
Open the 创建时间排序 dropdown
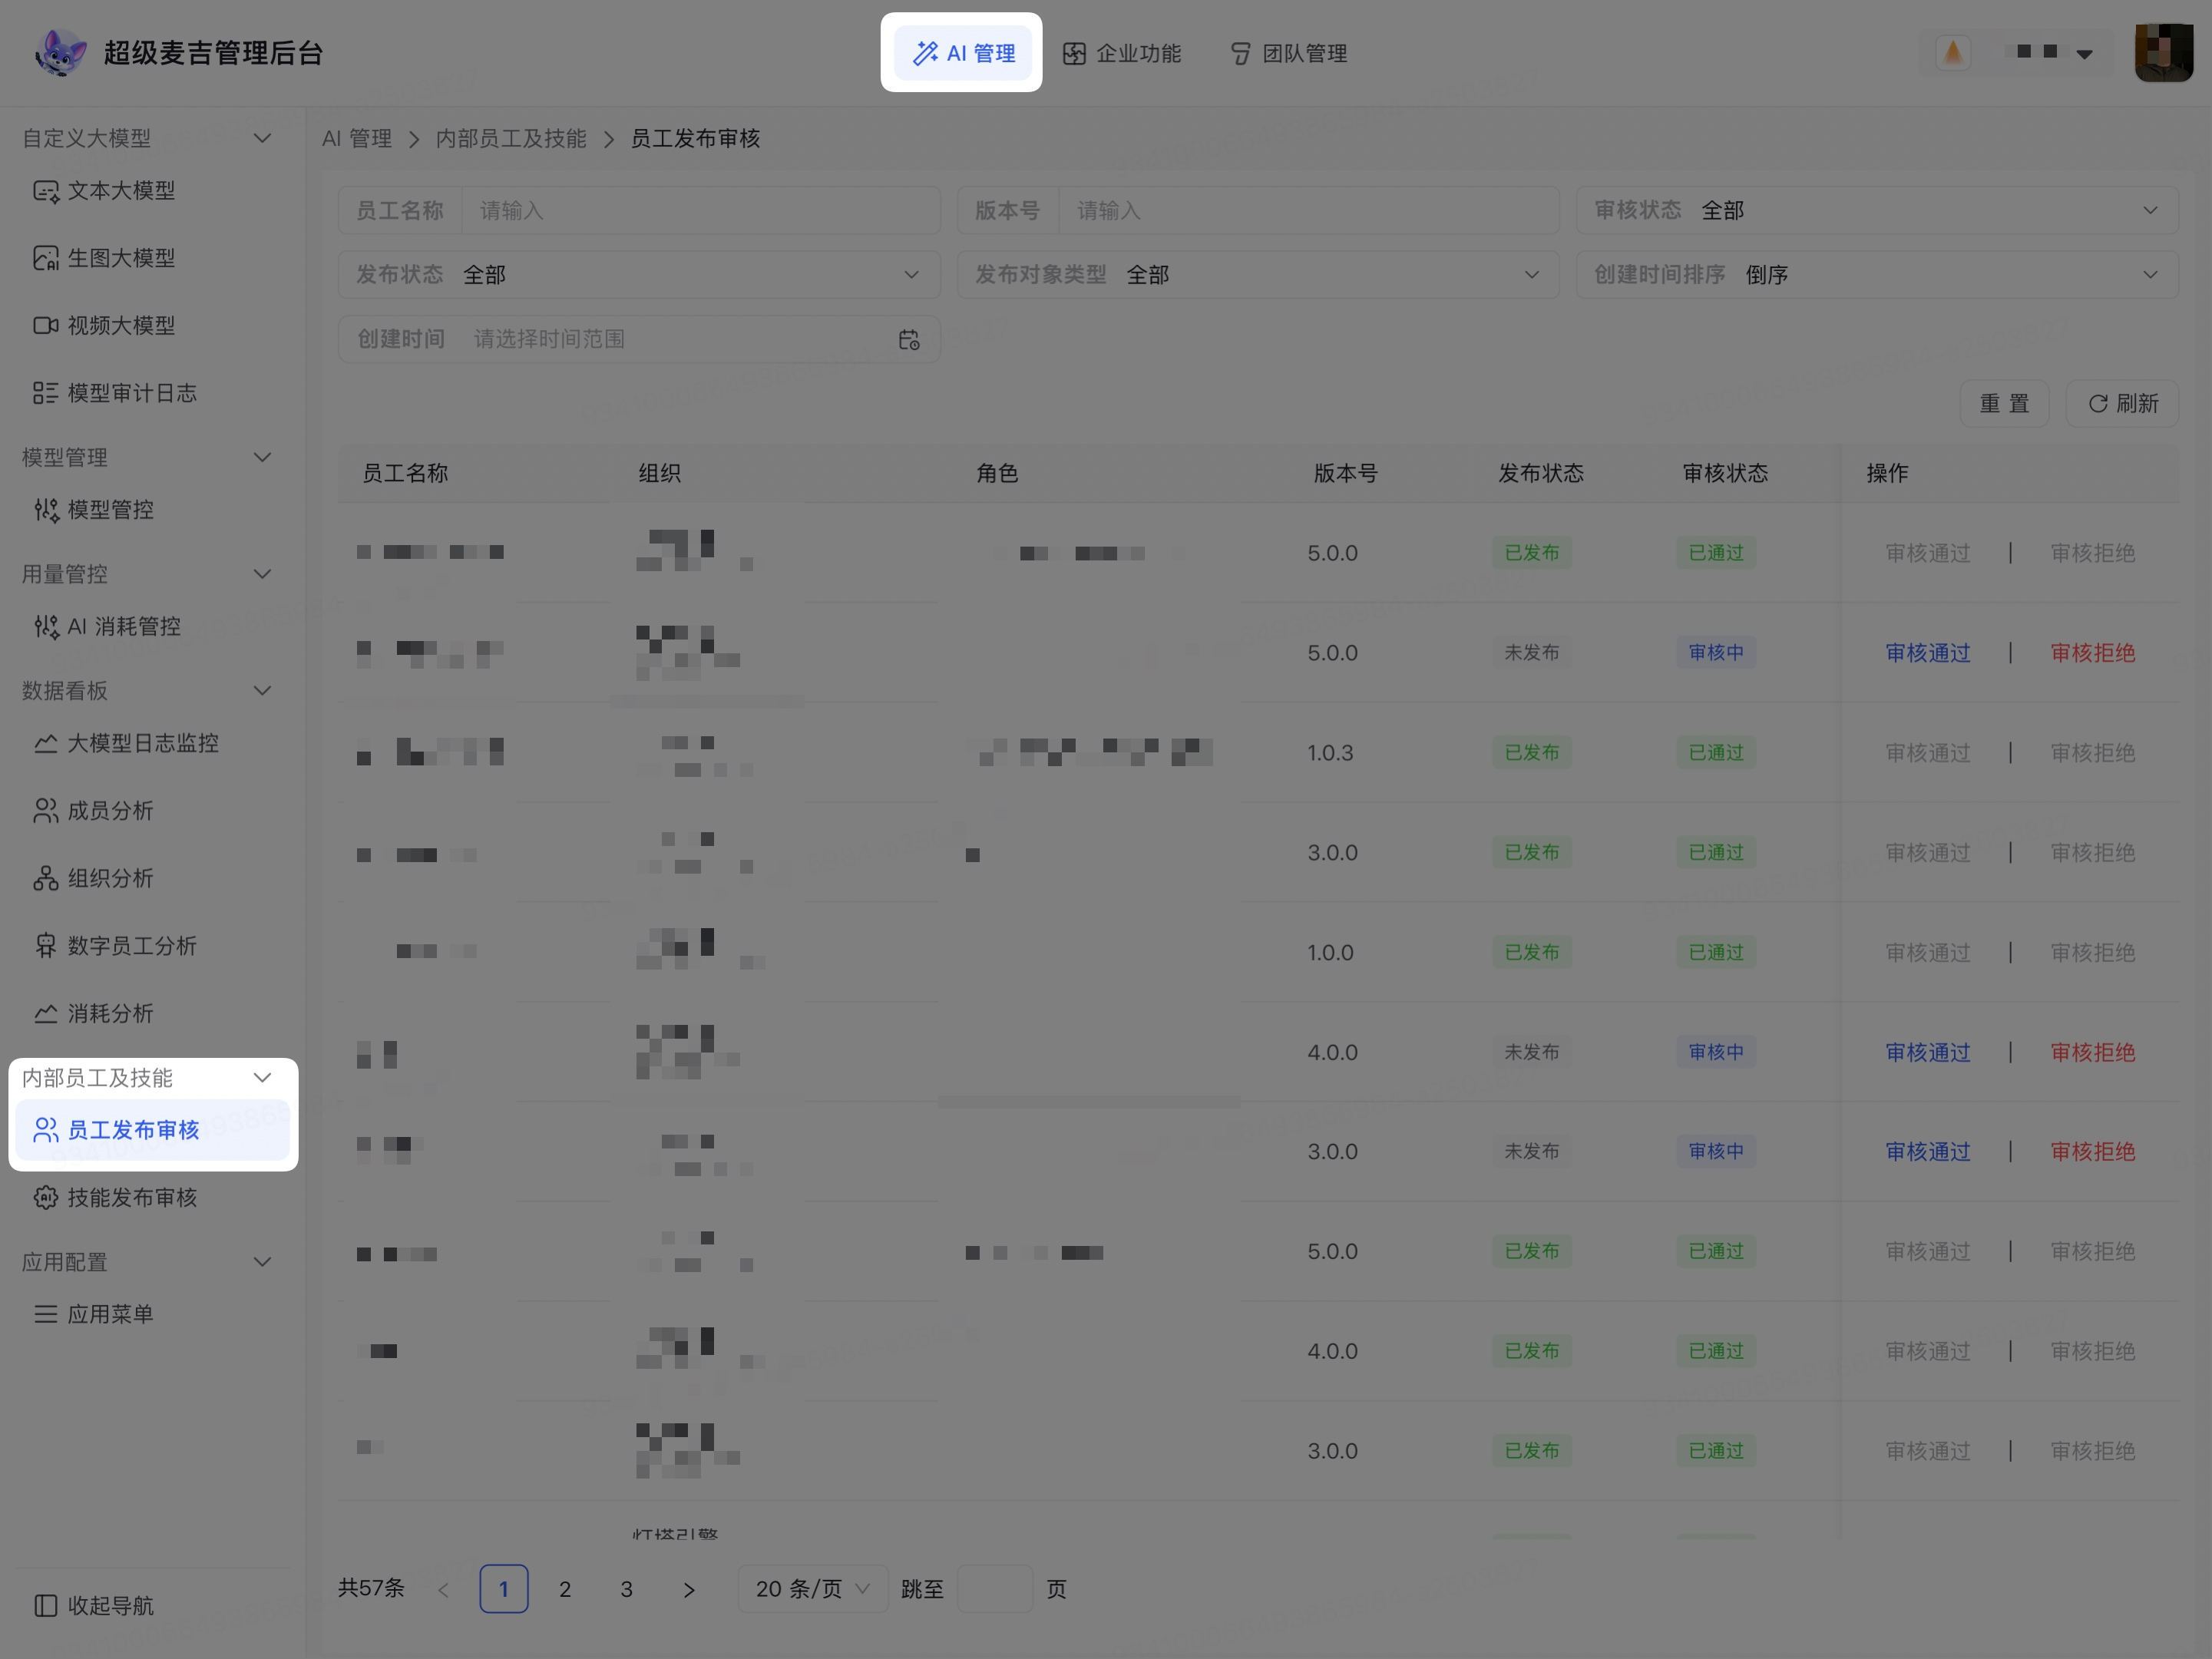pos(1877,275)
